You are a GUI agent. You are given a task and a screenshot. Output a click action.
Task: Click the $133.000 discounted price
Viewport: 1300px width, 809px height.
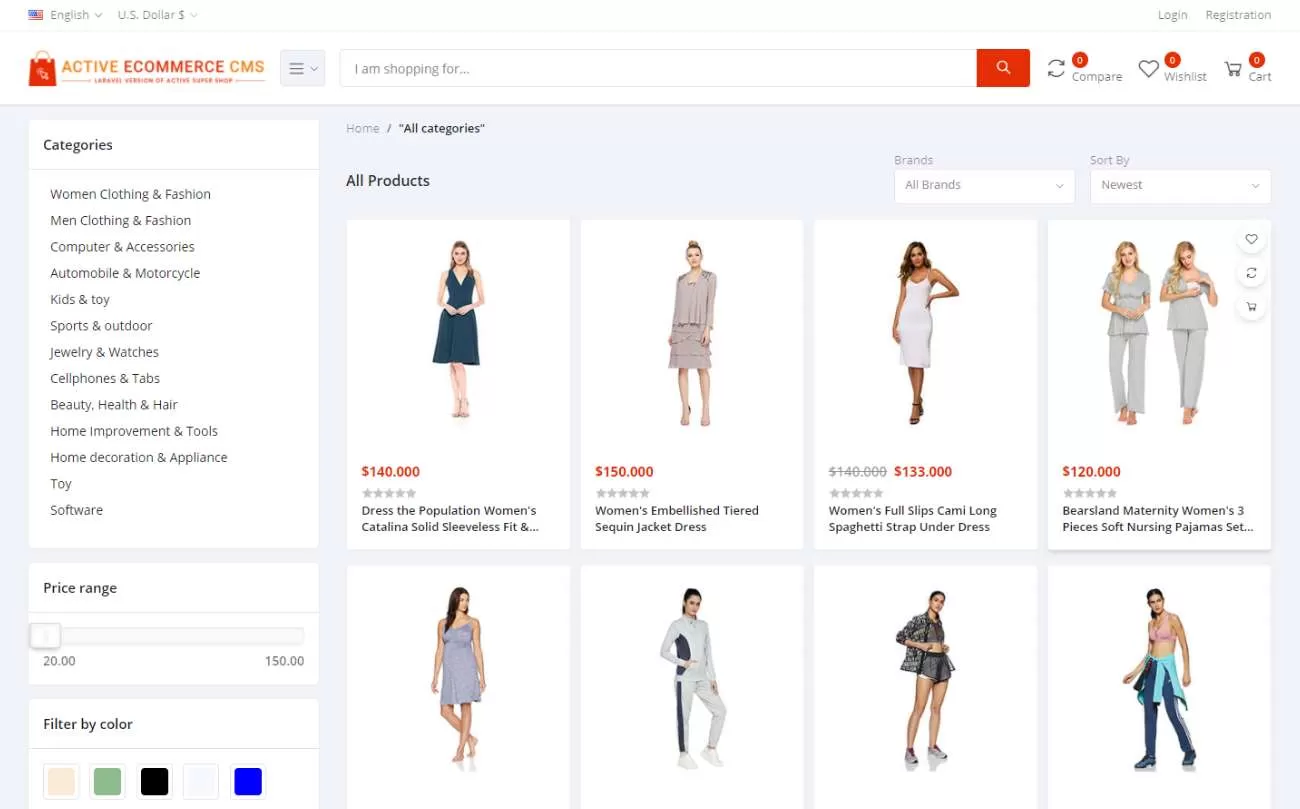pyautogui.click(x=923, y=472)
